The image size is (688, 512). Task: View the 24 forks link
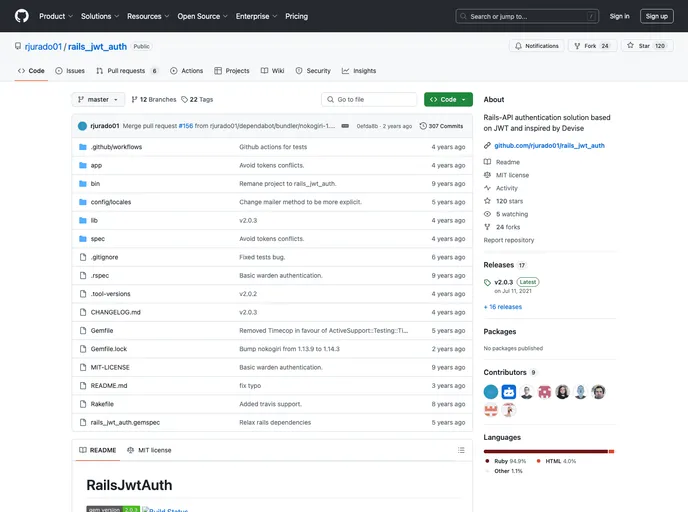coord(508,227)
